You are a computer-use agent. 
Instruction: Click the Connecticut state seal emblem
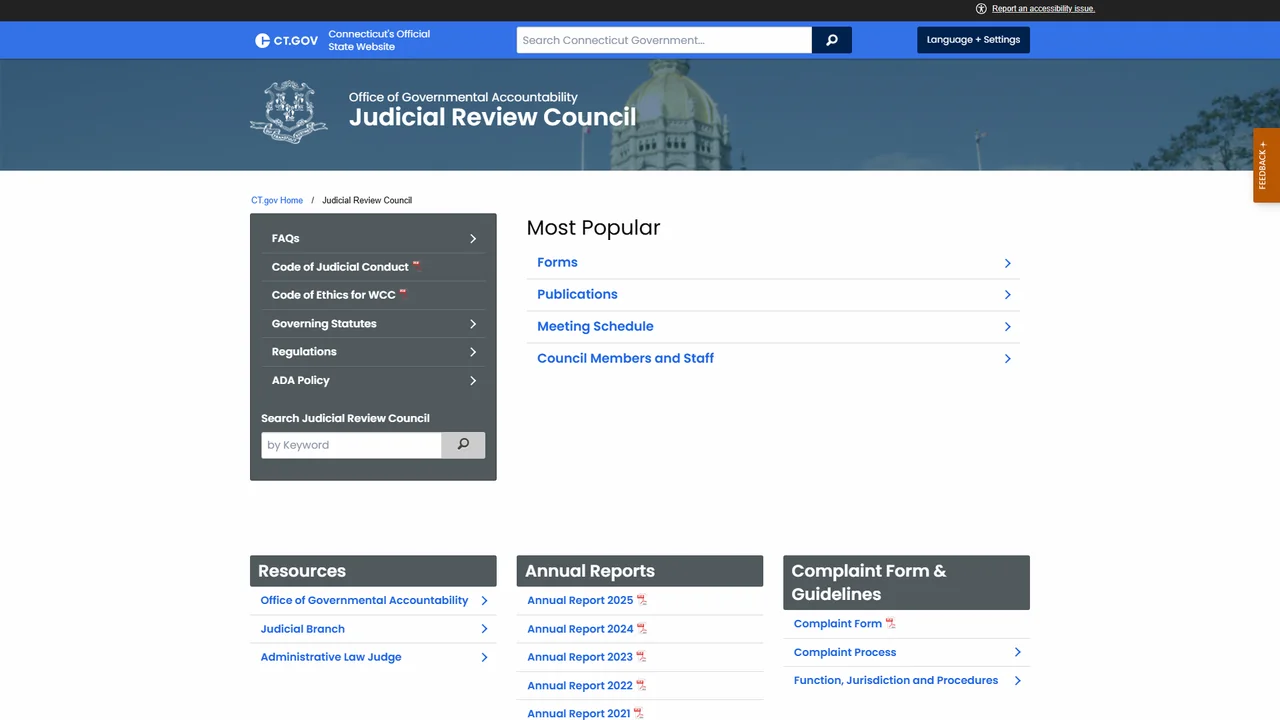pyautogui.click(x=289, y=112)
